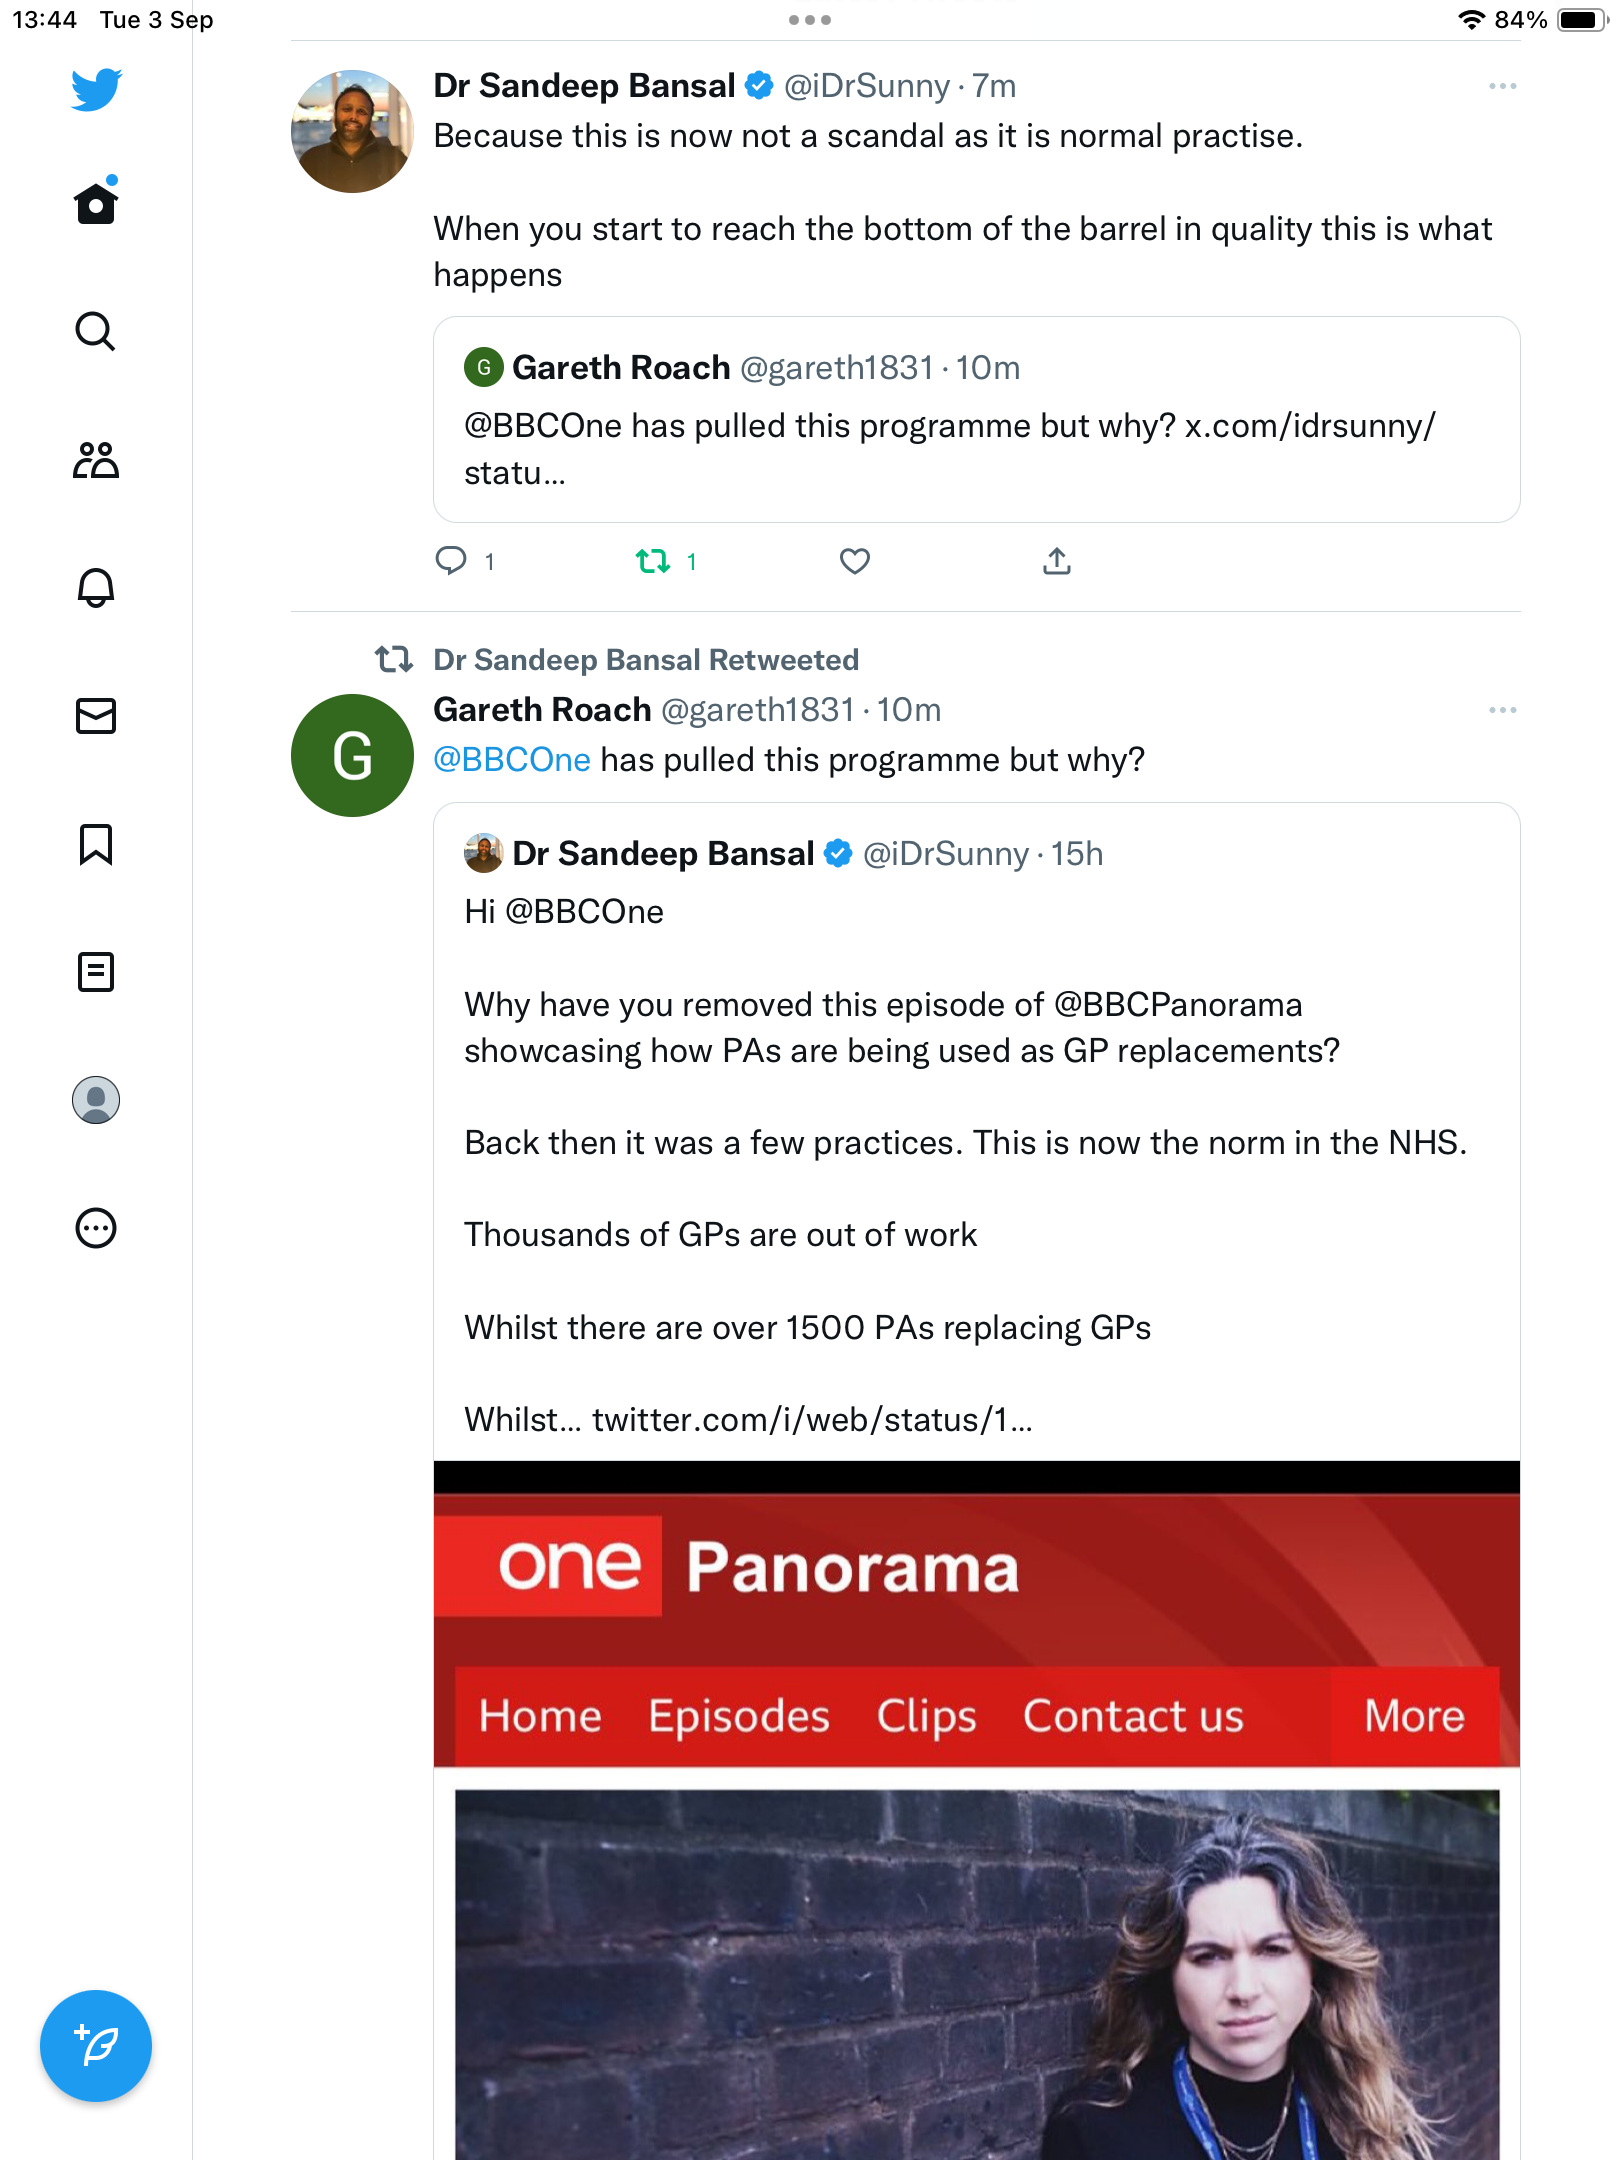
Task: Like Dr Sandeep Bansal's top tweet
Action: 855,561
